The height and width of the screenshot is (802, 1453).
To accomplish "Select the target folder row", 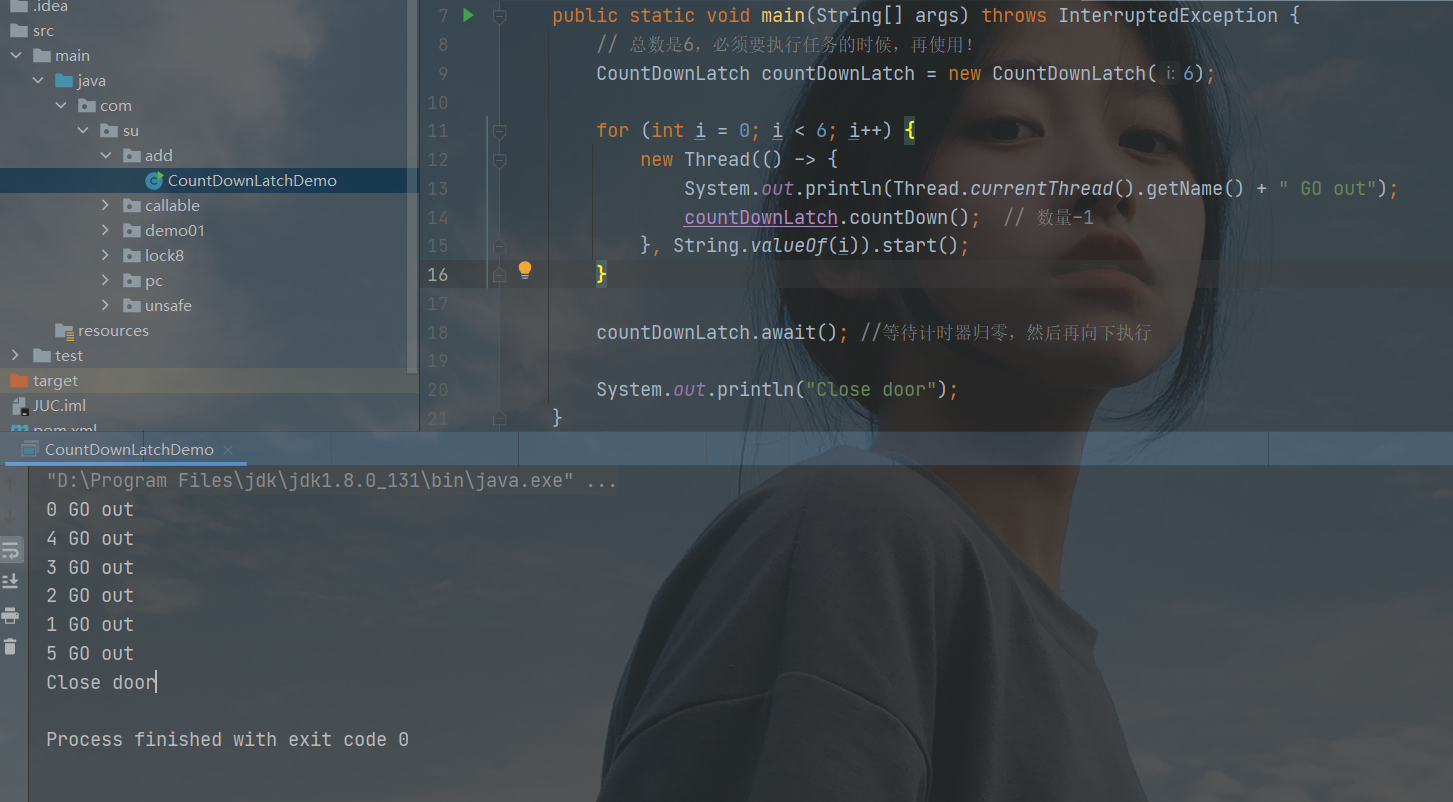I will 209,381.
